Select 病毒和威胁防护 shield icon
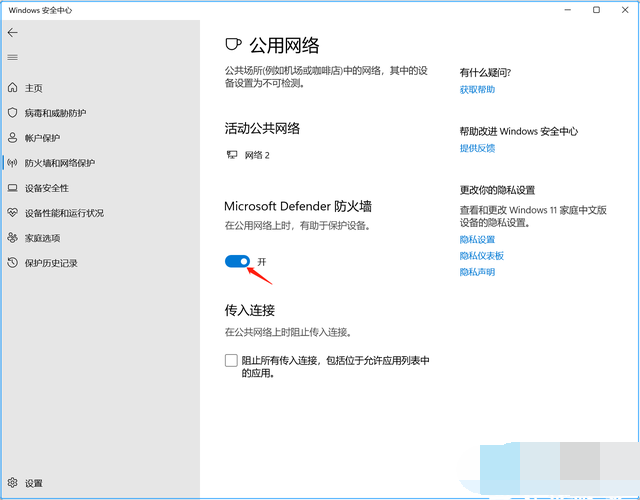The height and width of the screenshot is (500, 640). (x=13, y=113)
